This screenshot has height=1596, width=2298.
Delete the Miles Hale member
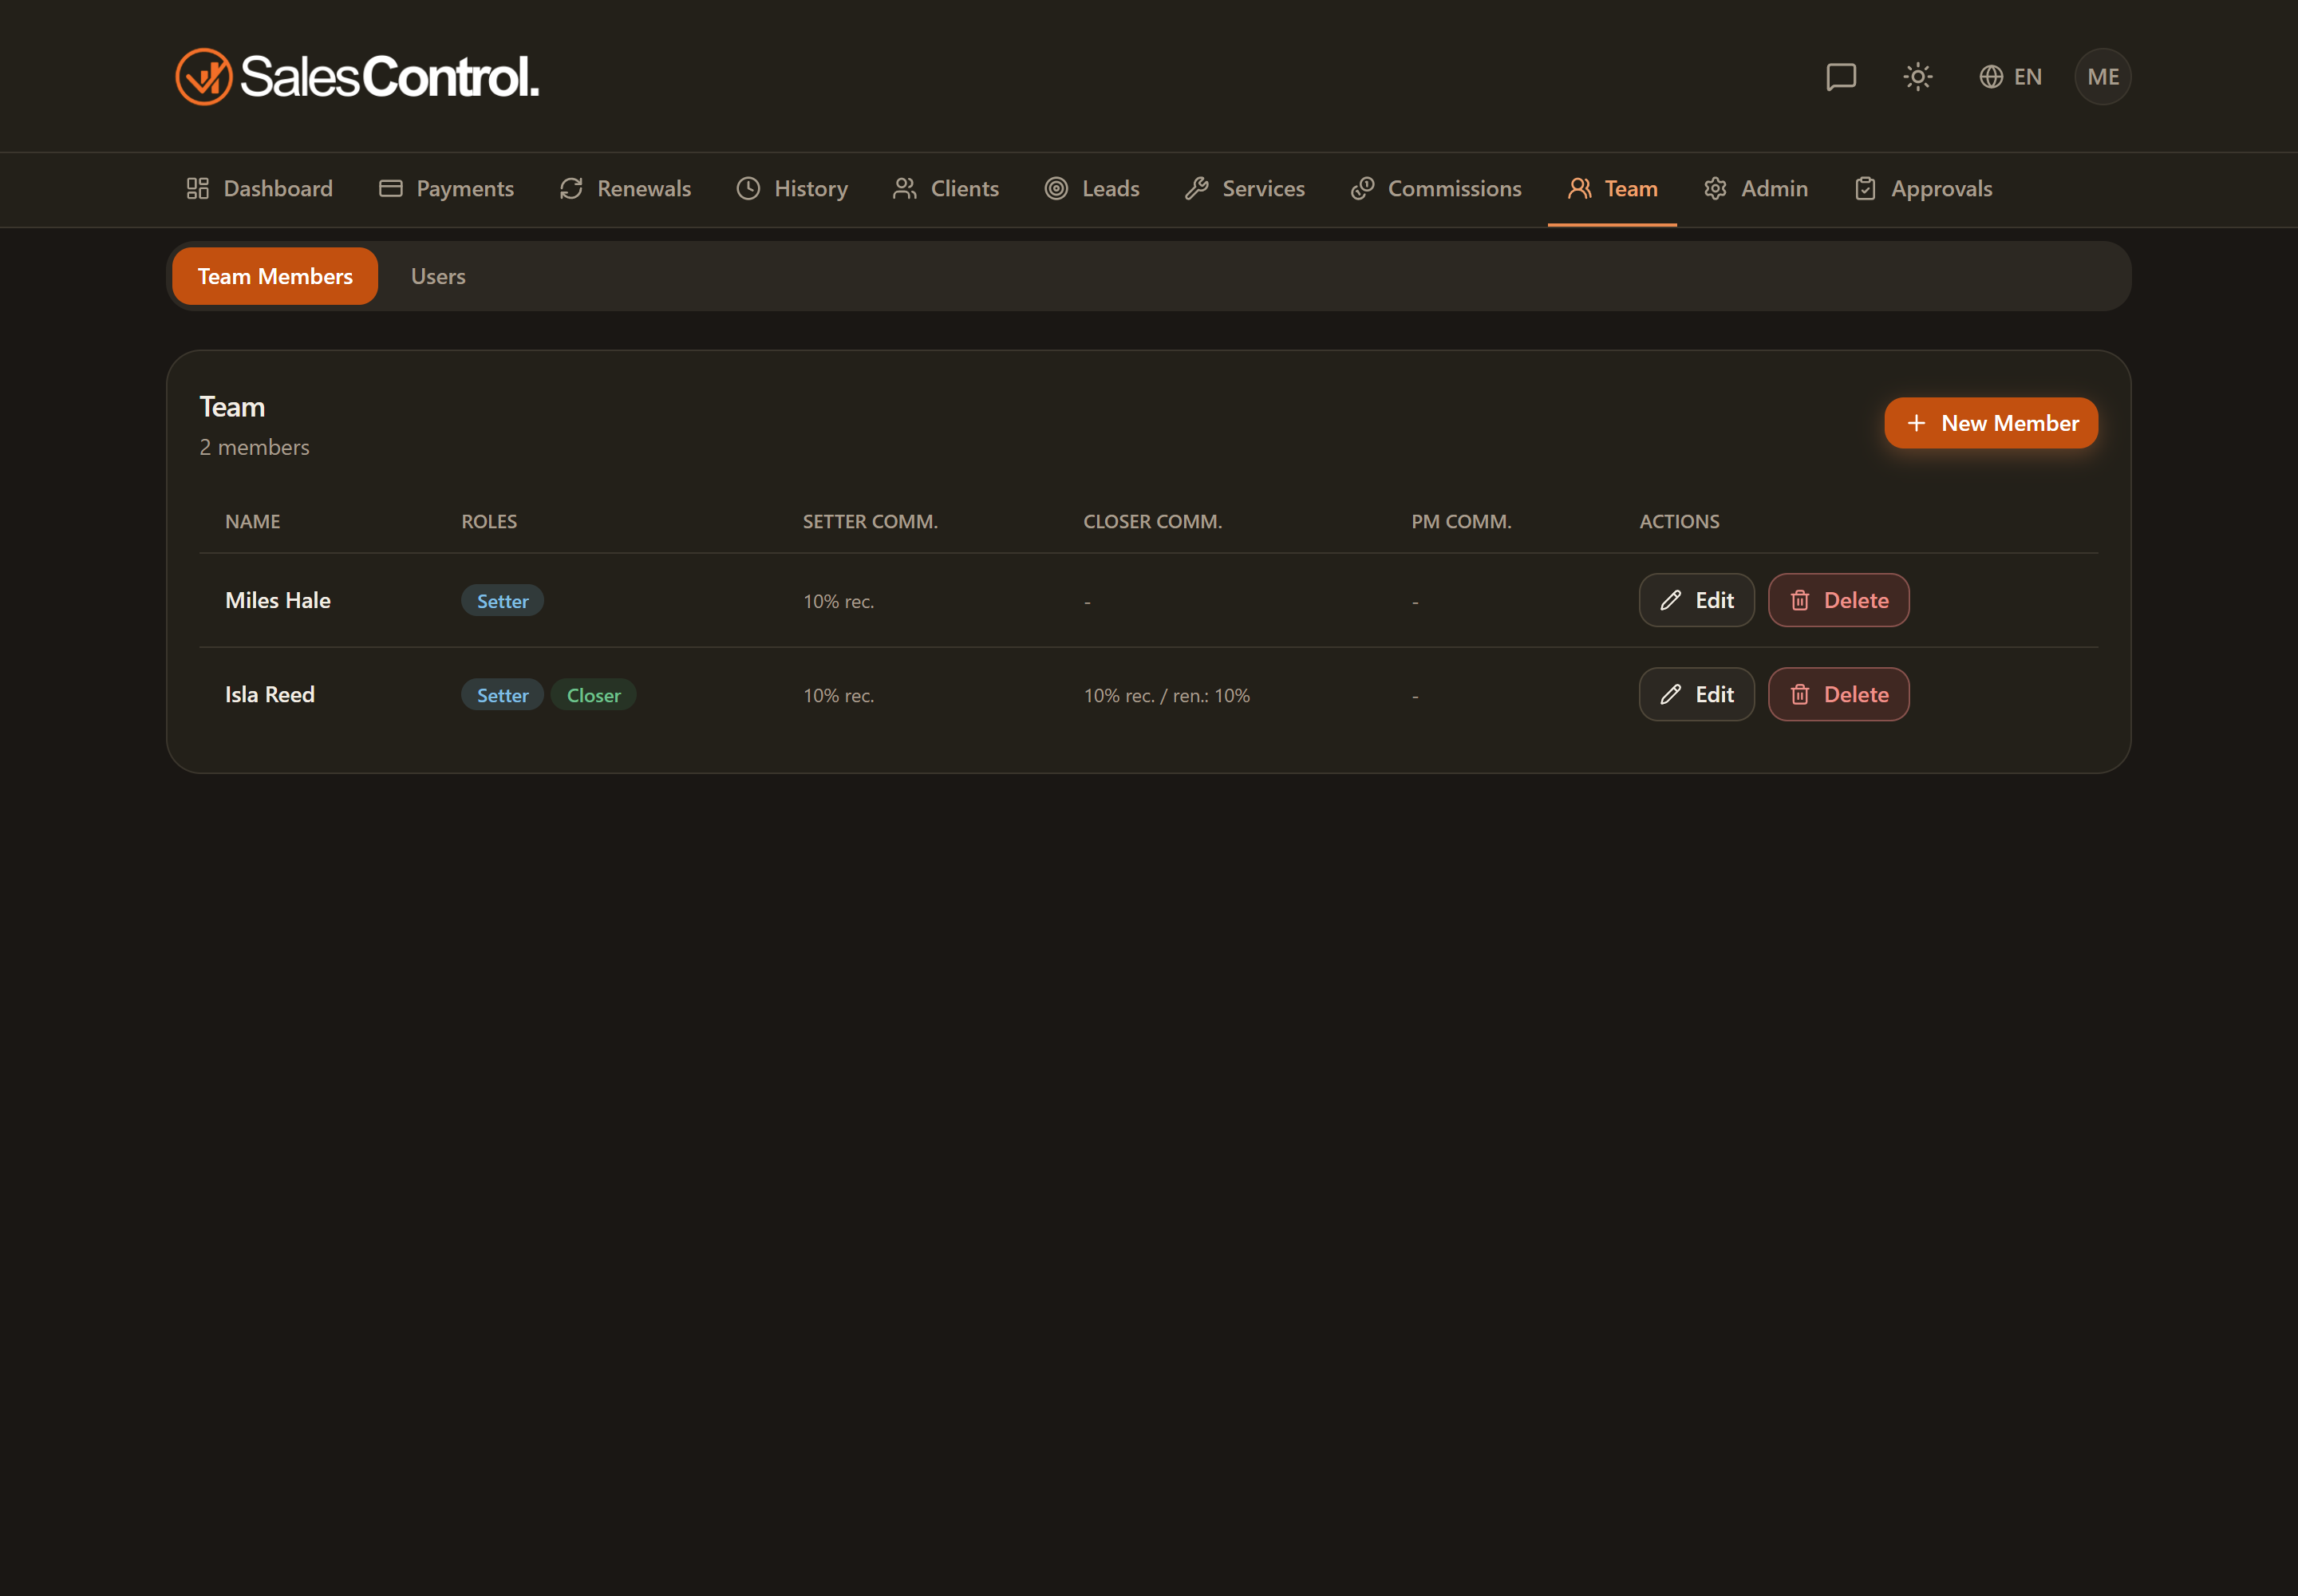coord(1838,600)
